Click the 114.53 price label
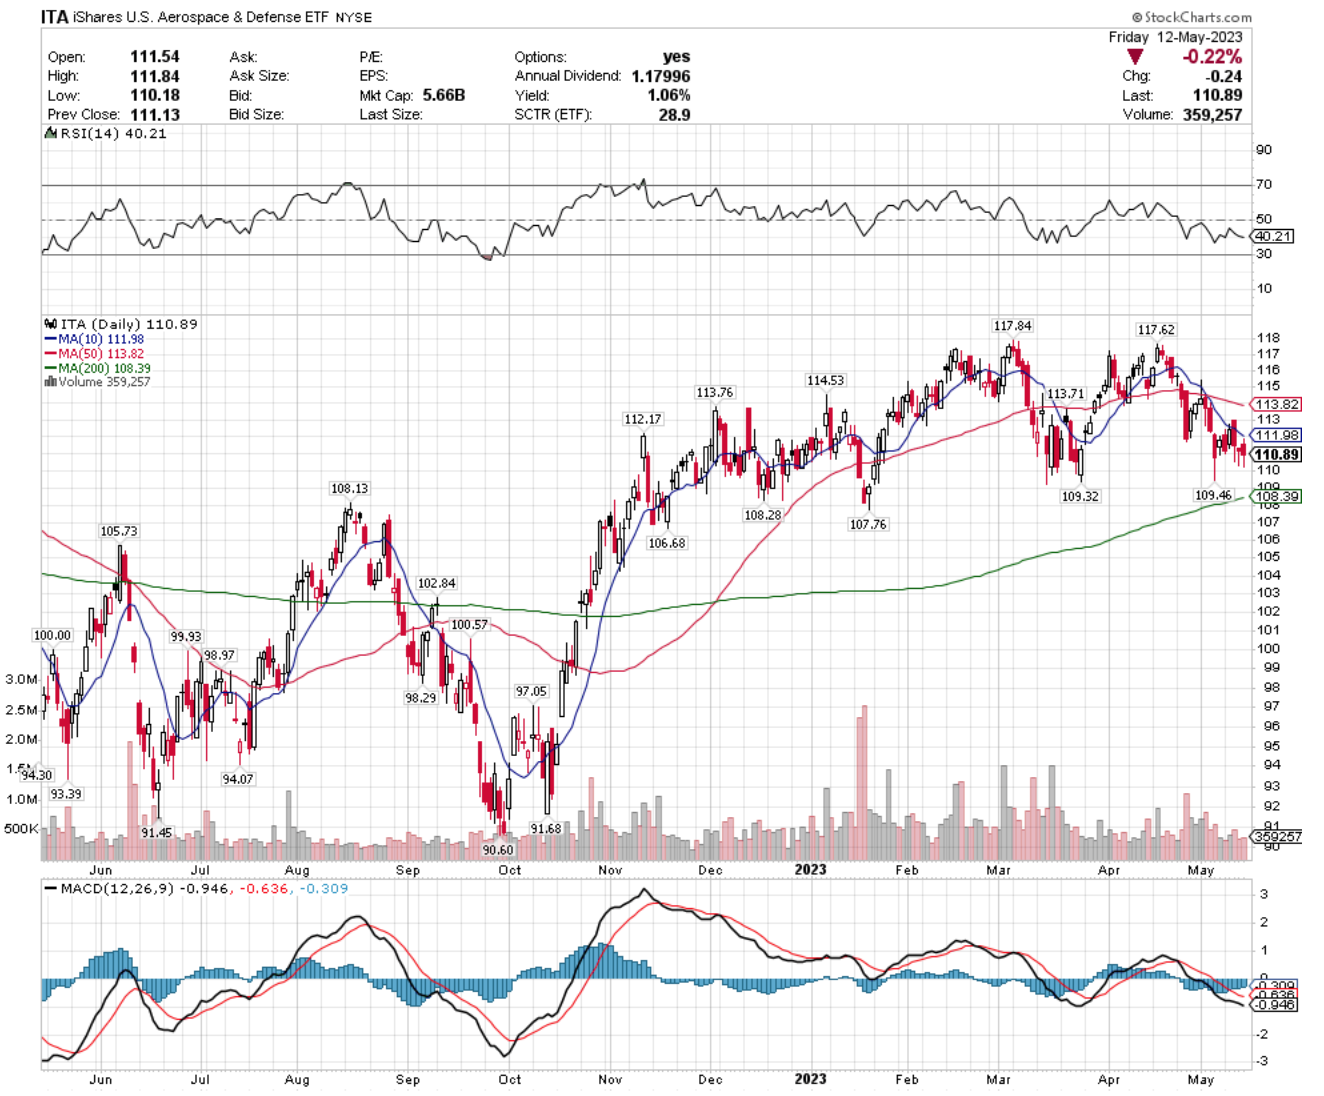This screenshot has width=1324, height=1096. click(x=825, y=380)
